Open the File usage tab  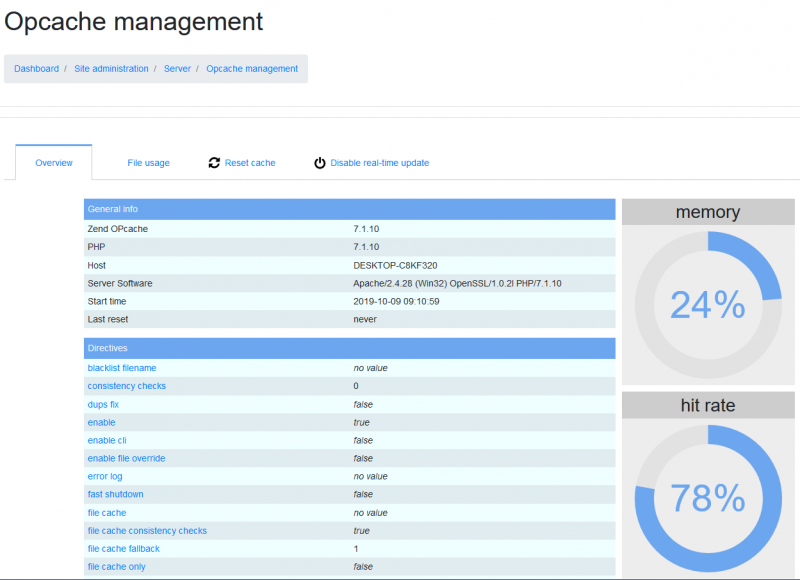[x=148, y=162]
